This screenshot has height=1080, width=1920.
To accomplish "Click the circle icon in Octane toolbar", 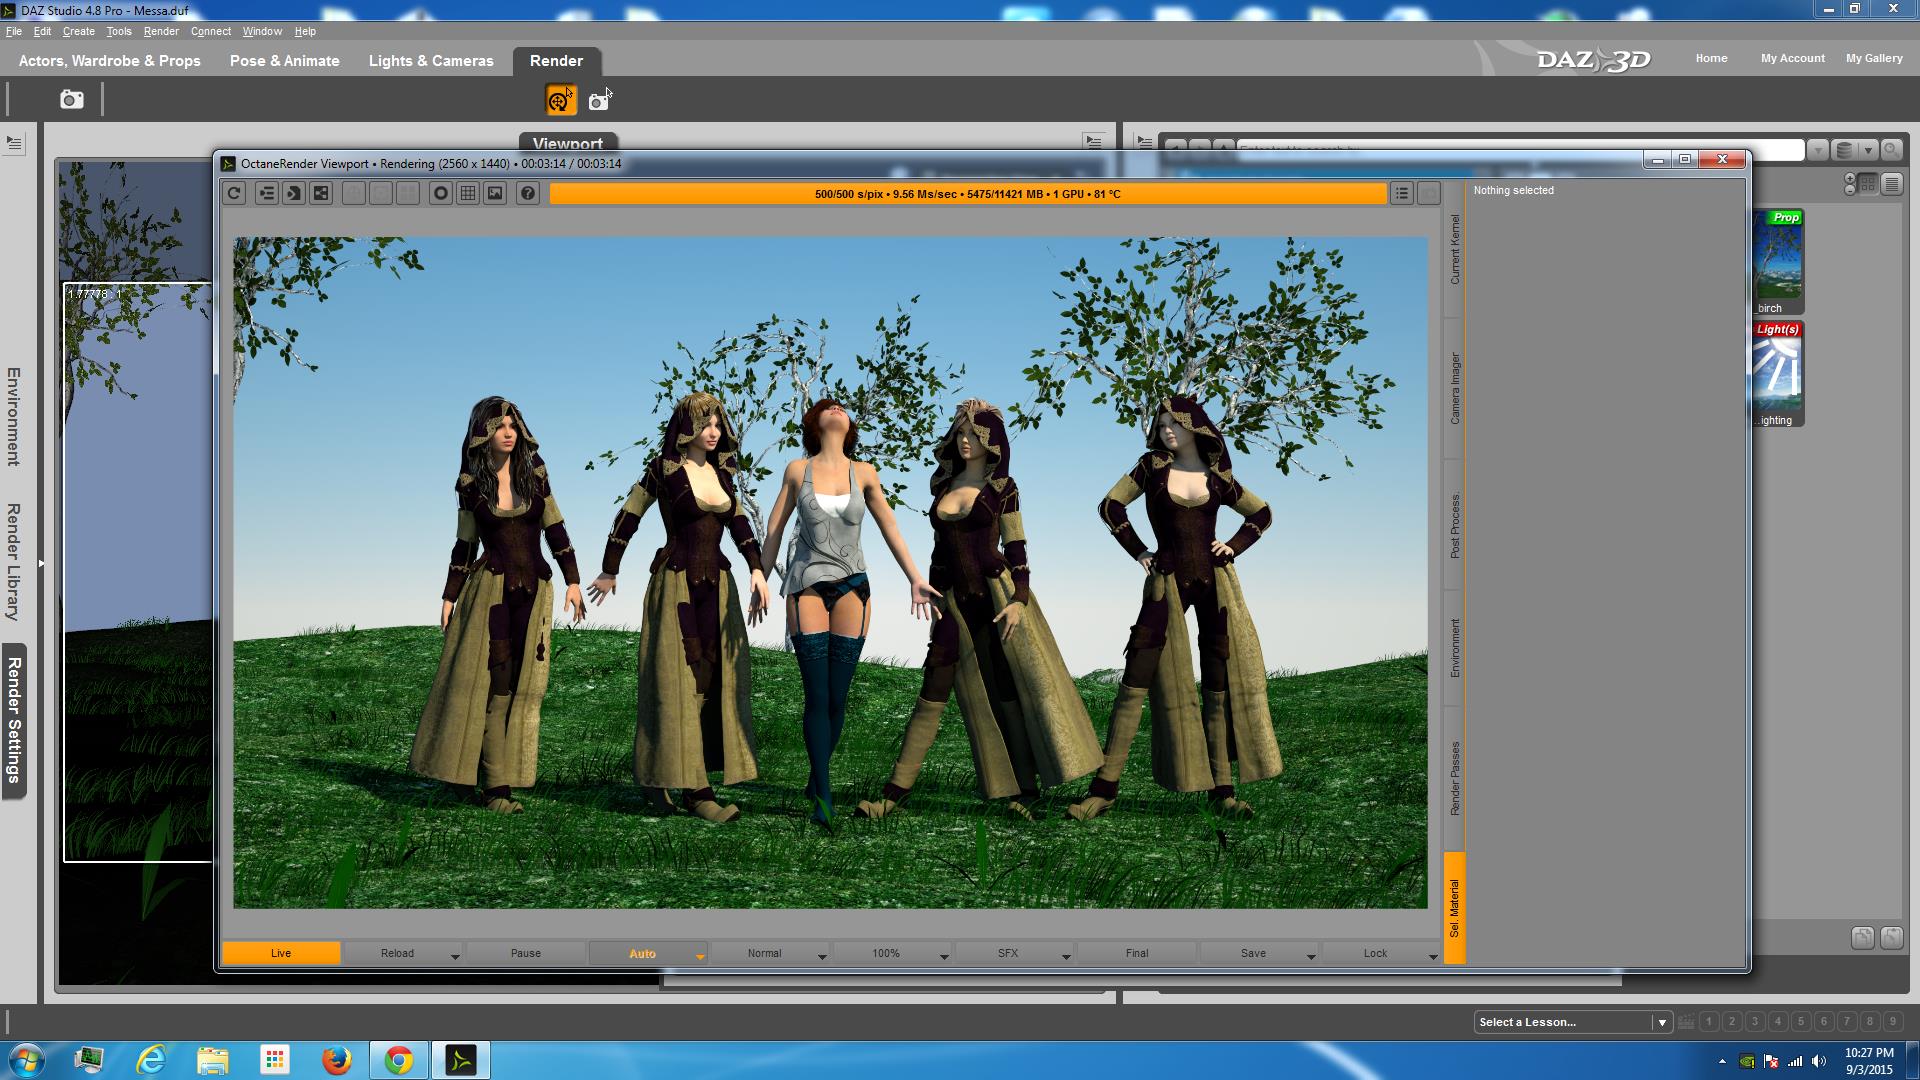I will click(x=440, y=193).
